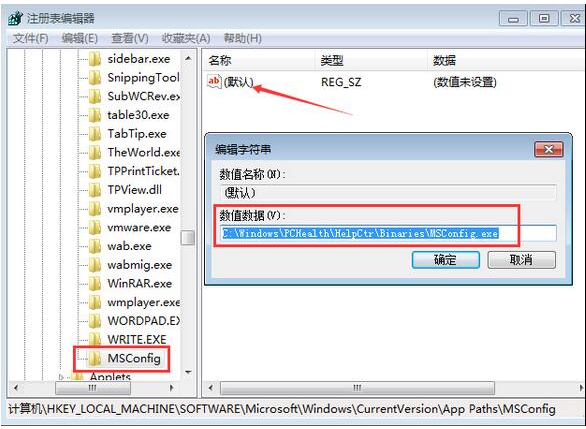Expand the Applets tree node
The height and width of the screenshot is (429, 586).
[x=61, y=377]
